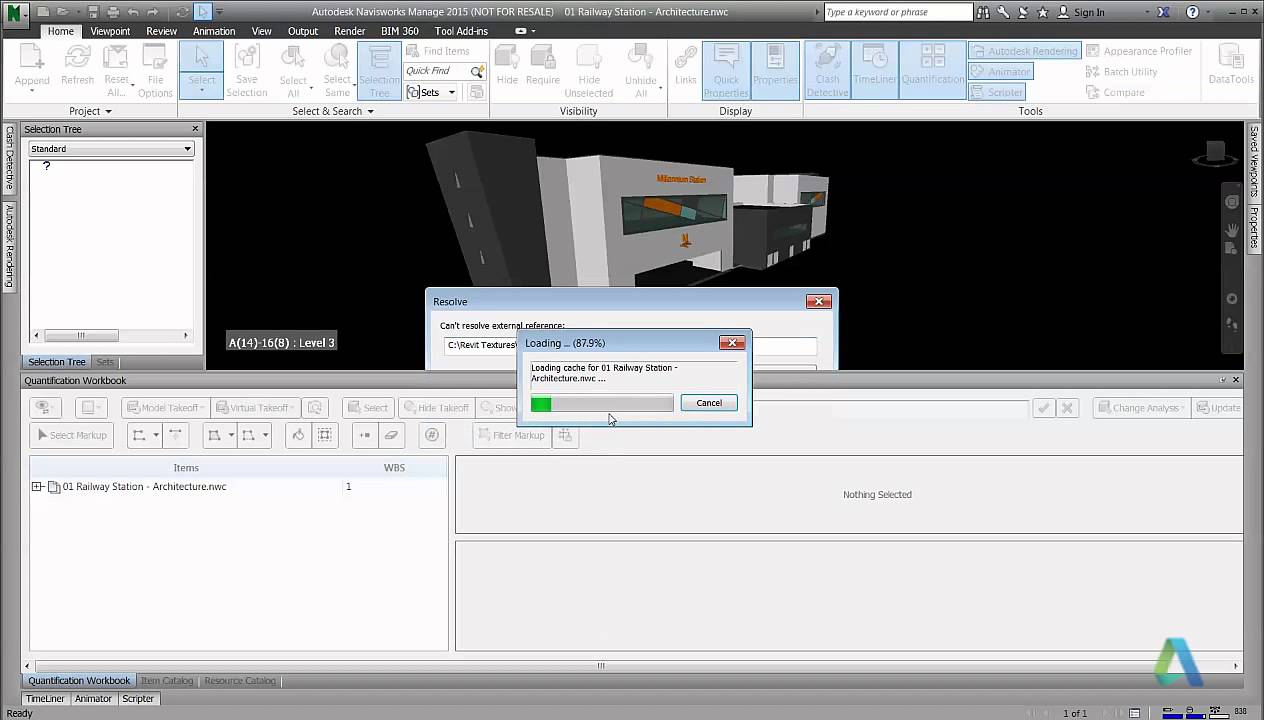This screenshot has width=1264, height=720.
Task: Click the Filter Markup button
Action: pos(511,435)
